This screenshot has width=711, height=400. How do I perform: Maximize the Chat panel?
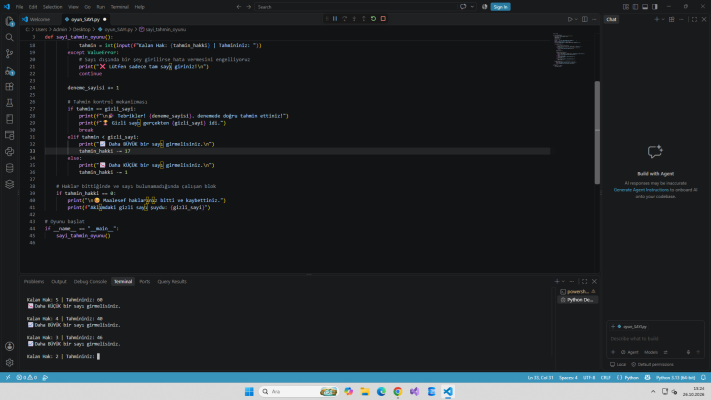point(694,20)
